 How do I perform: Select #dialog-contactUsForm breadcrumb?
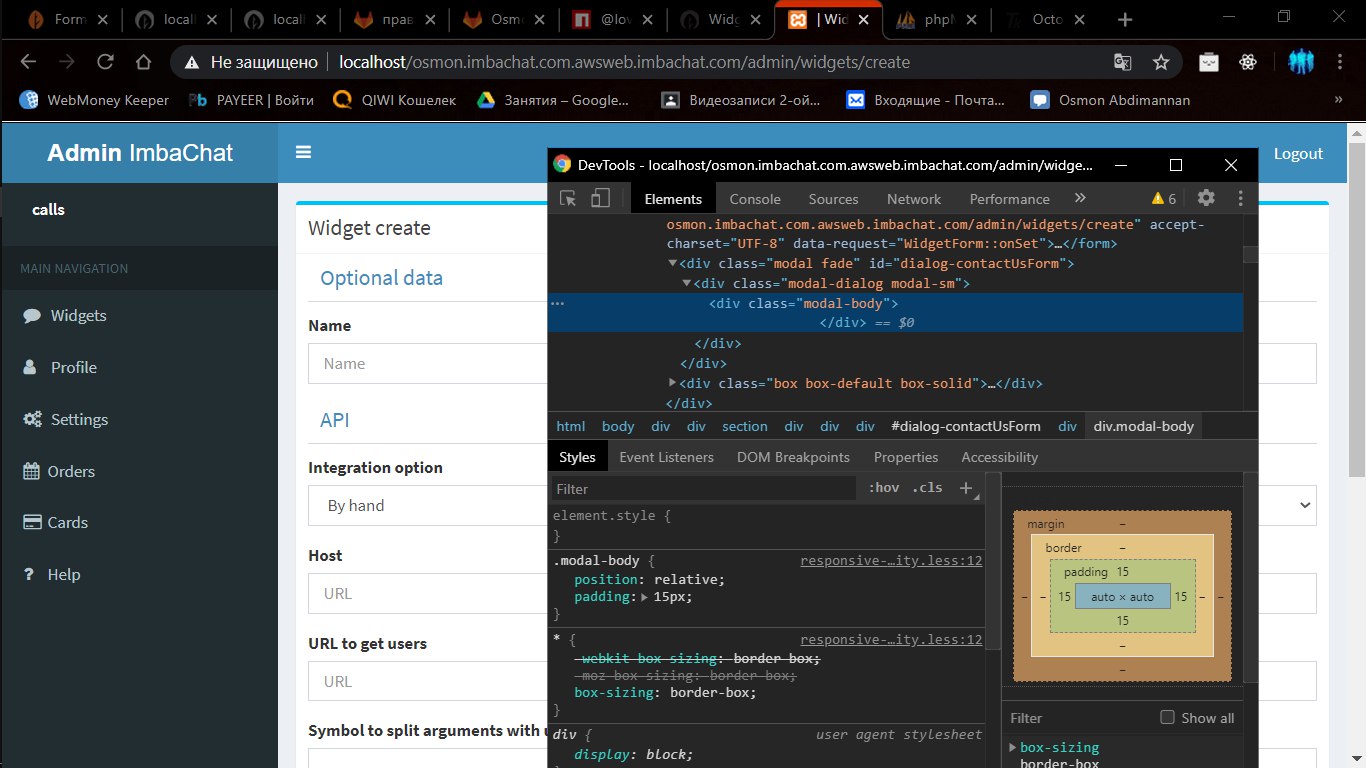(x=966, y=426)
